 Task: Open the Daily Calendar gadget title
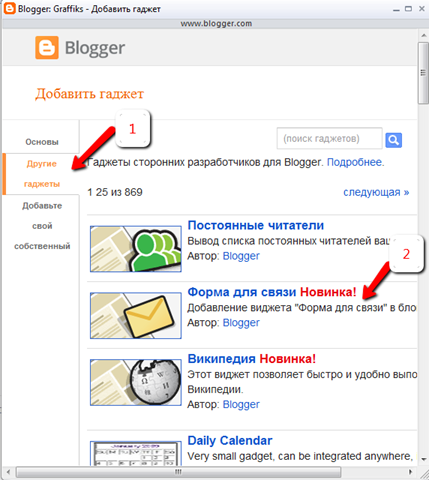click(230, 441)
